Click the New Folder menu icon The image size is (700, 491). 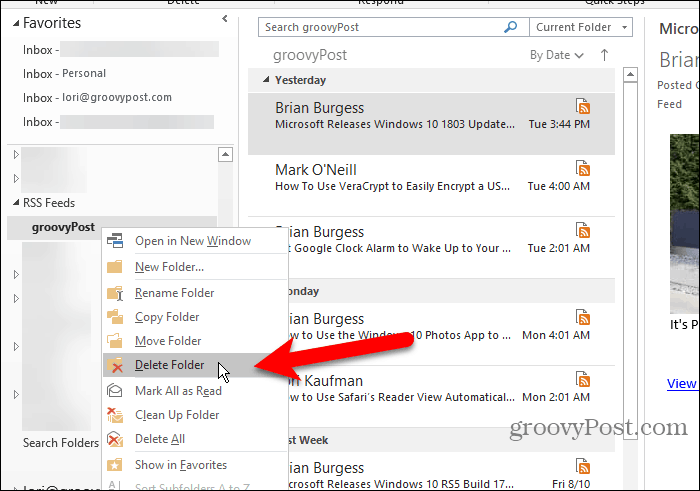(115, 266)
